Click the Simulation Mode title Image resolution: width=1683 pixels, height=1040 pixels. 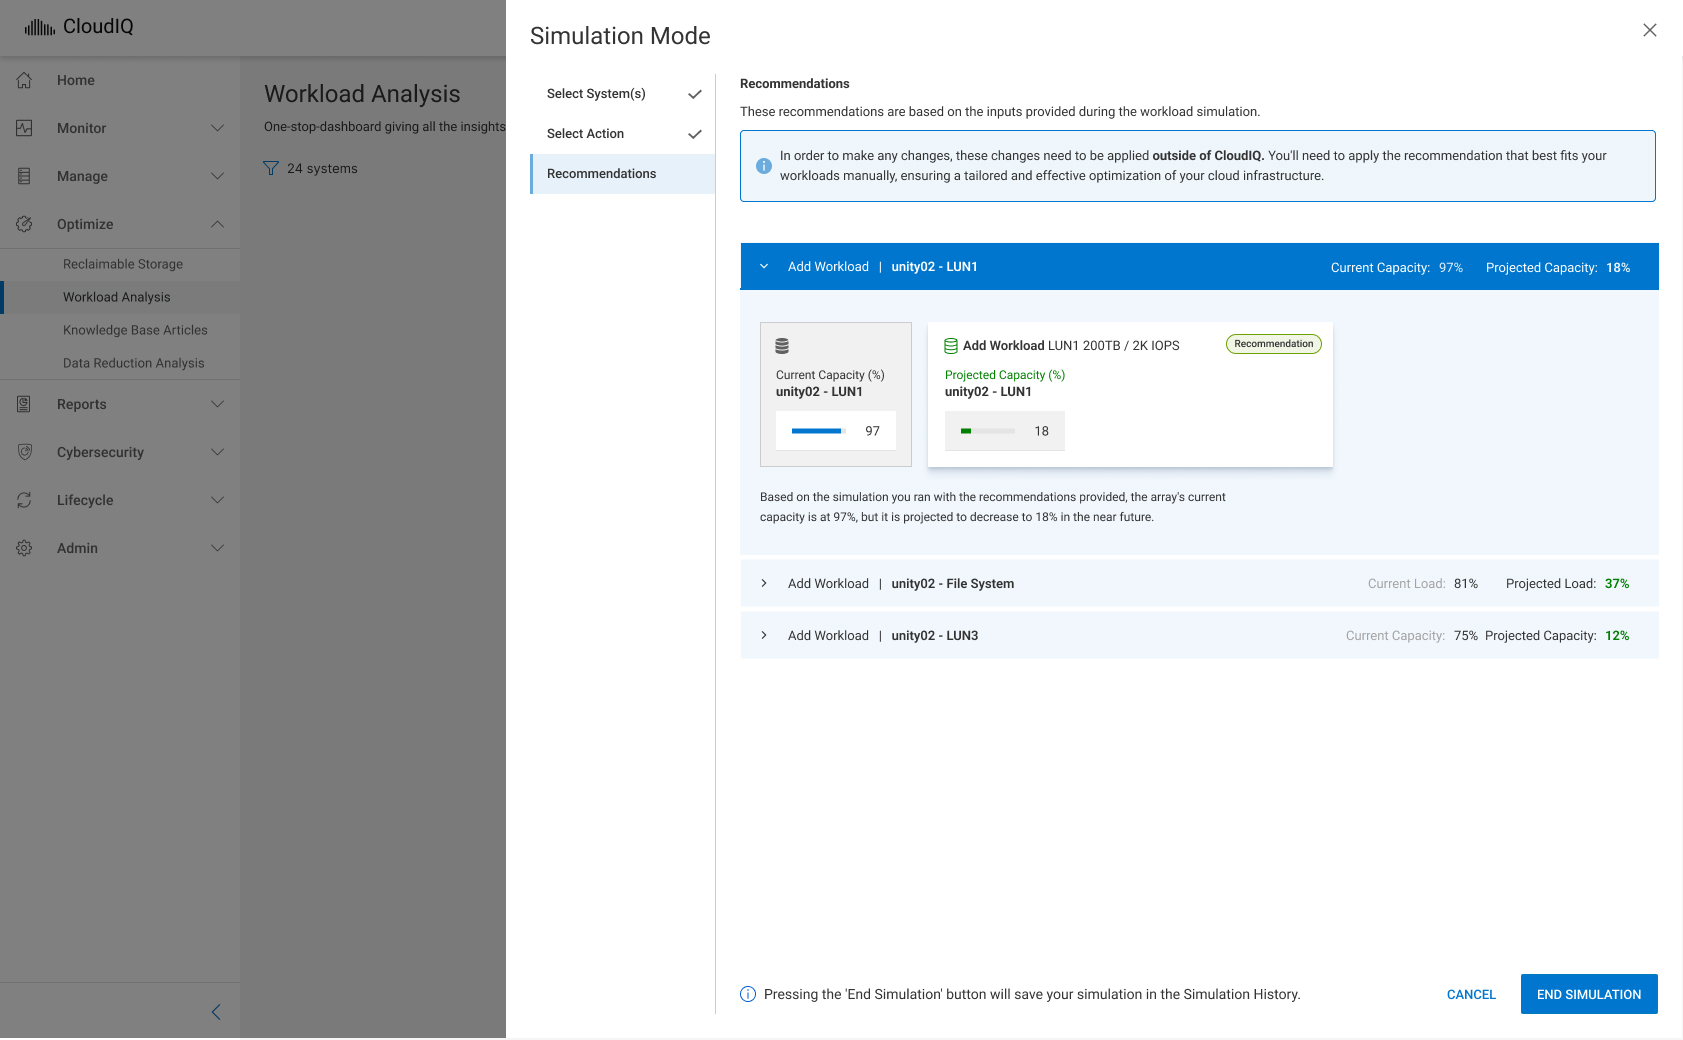[x=620, y=36]
